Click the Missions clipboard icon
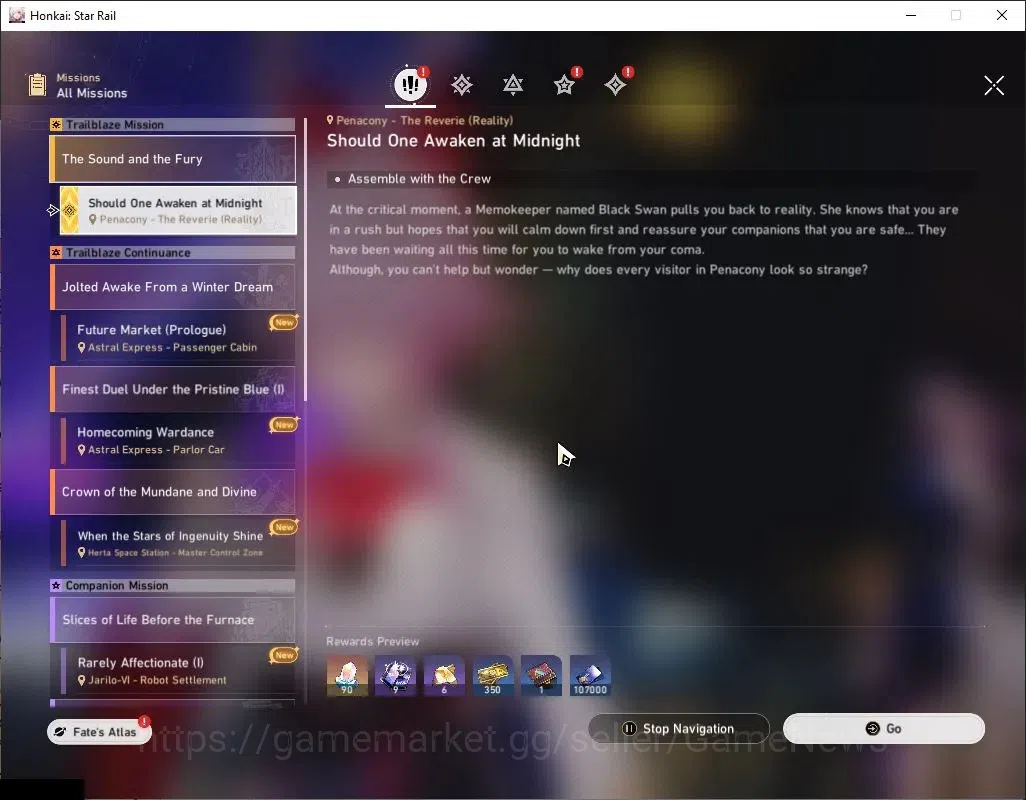 37,85
